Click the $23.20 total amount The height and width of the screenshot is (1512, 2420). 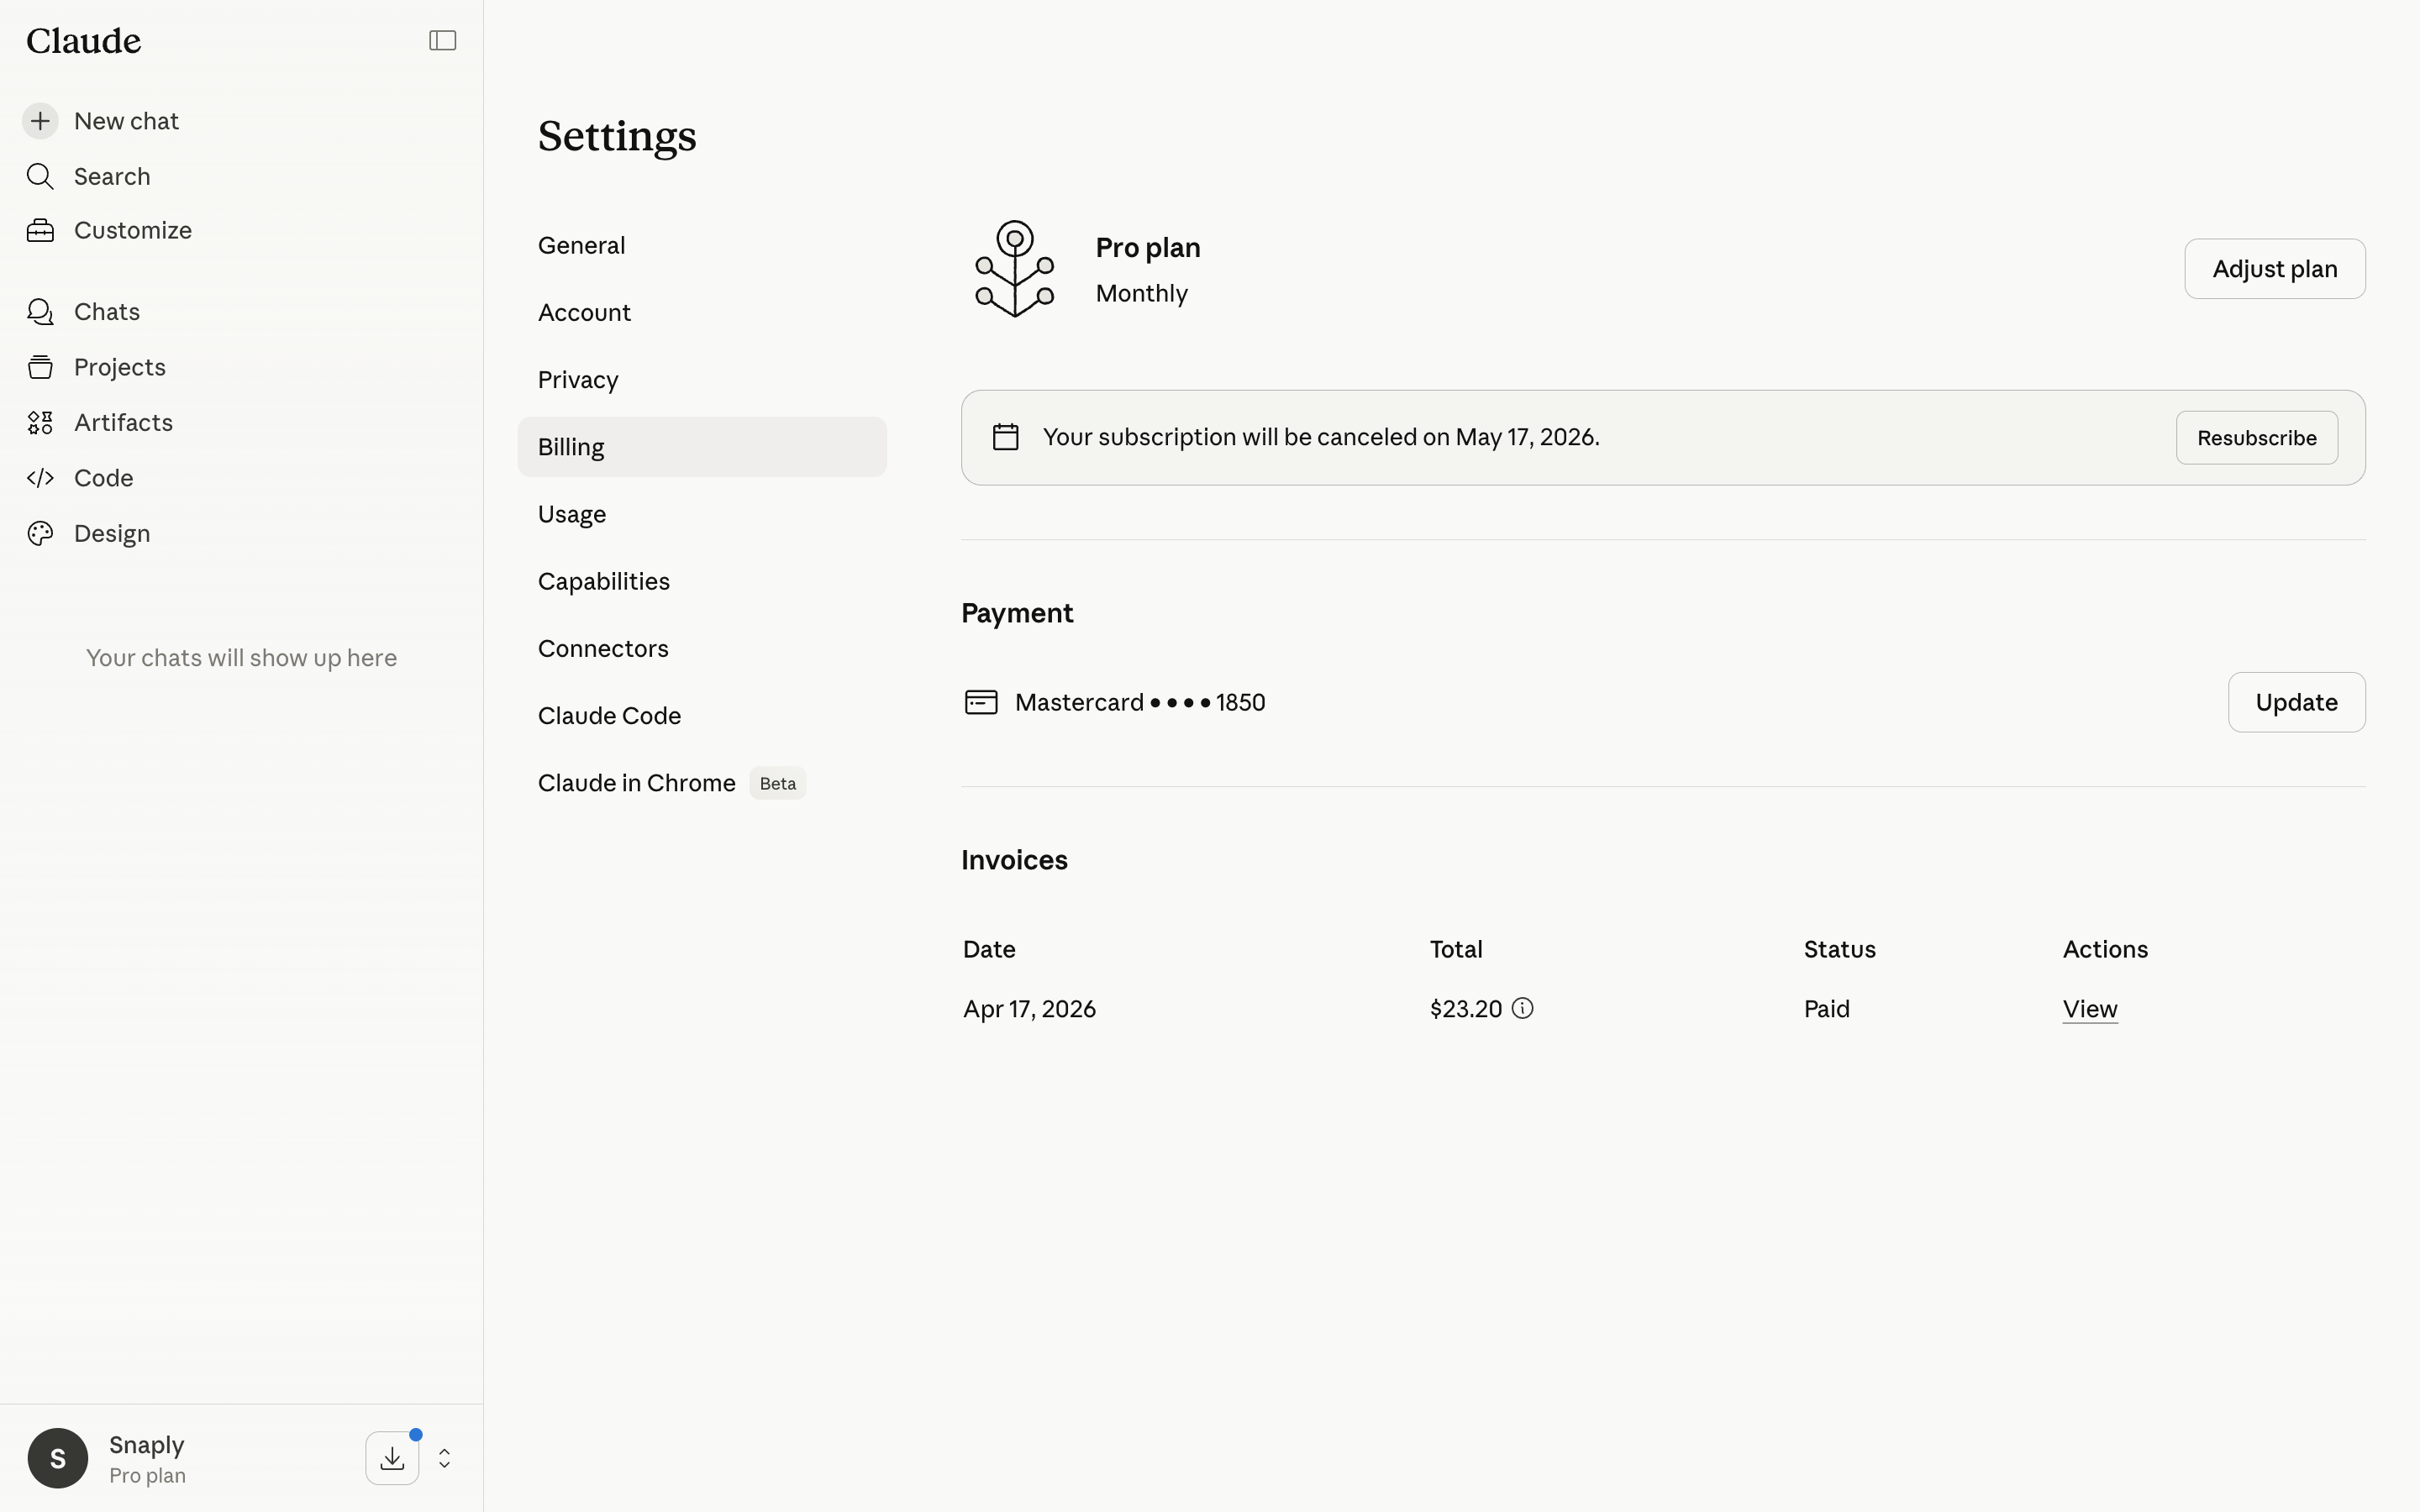pyautogui.click(x=1466, y=1009)
